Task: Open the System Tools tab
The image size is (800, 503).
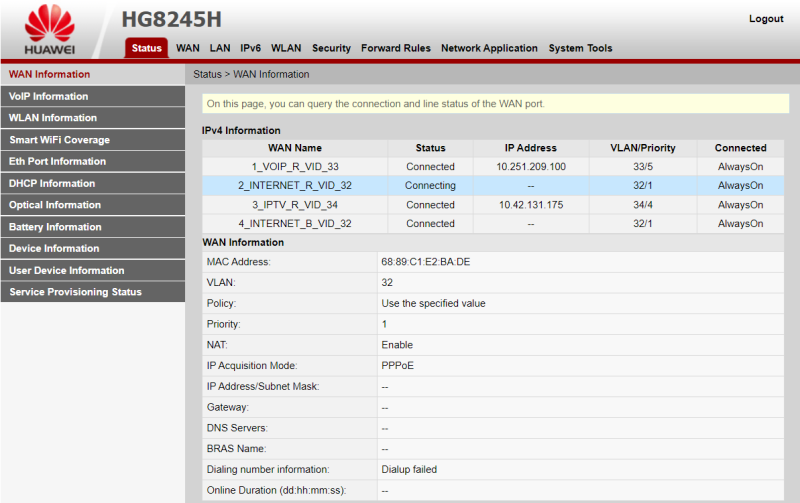Action: click(580, 48)
